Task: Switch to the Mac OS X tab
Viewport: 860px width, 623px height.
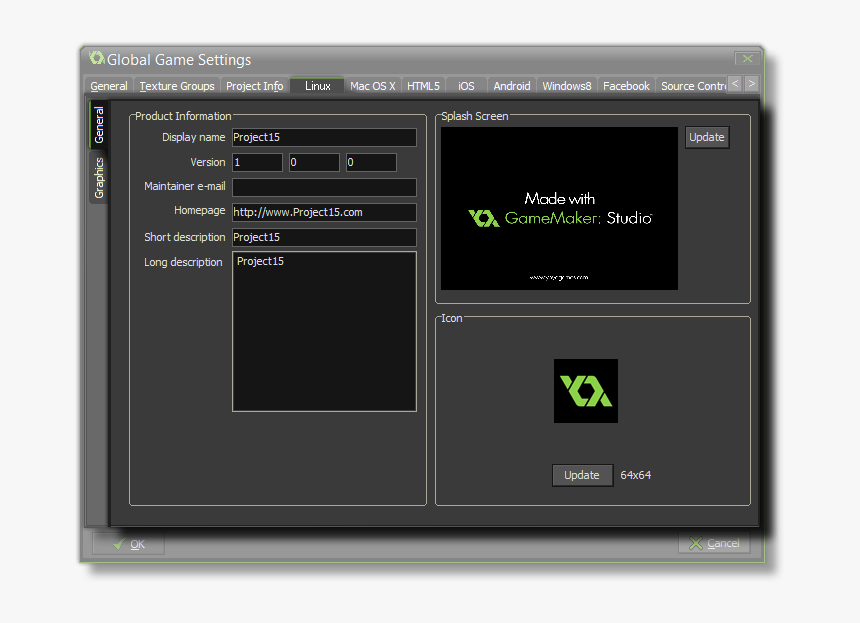Action: (372, 86)
